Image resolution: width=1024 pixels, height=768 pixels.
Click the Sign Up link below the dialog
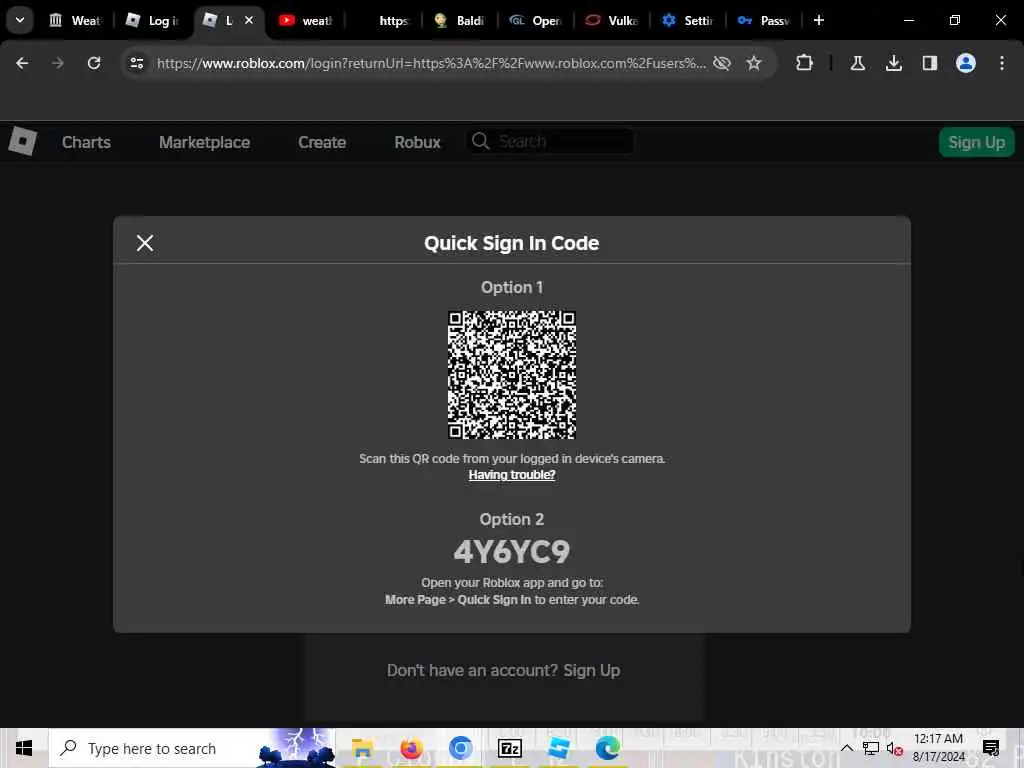[592, 670]
